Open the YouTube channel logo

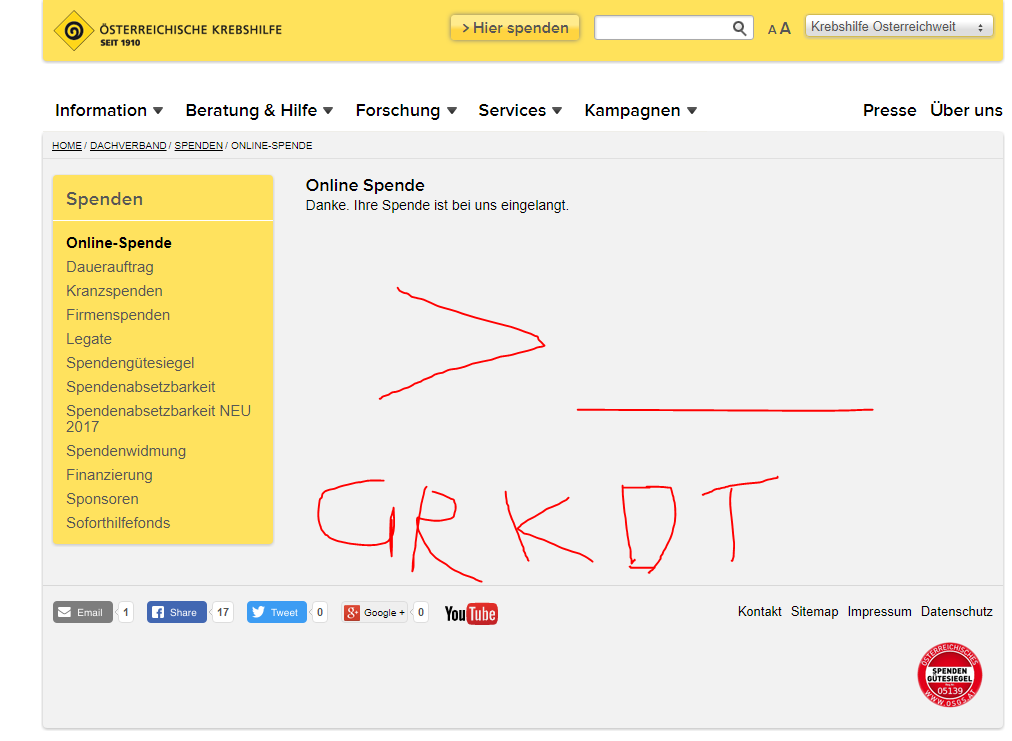pyautogui.click(x=471, y=613)
